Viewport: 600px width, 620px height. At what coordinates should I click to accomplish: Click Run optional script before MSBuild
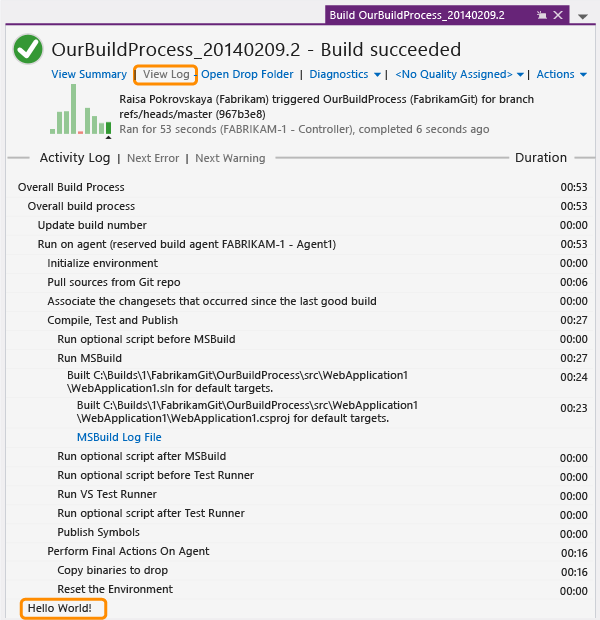(301, 339)
